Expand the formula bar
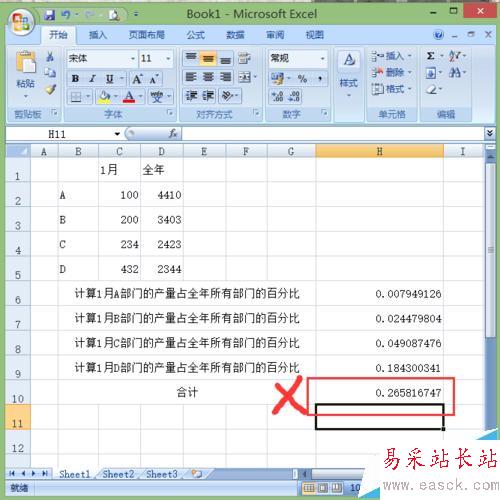 click(x=490, y=133)
